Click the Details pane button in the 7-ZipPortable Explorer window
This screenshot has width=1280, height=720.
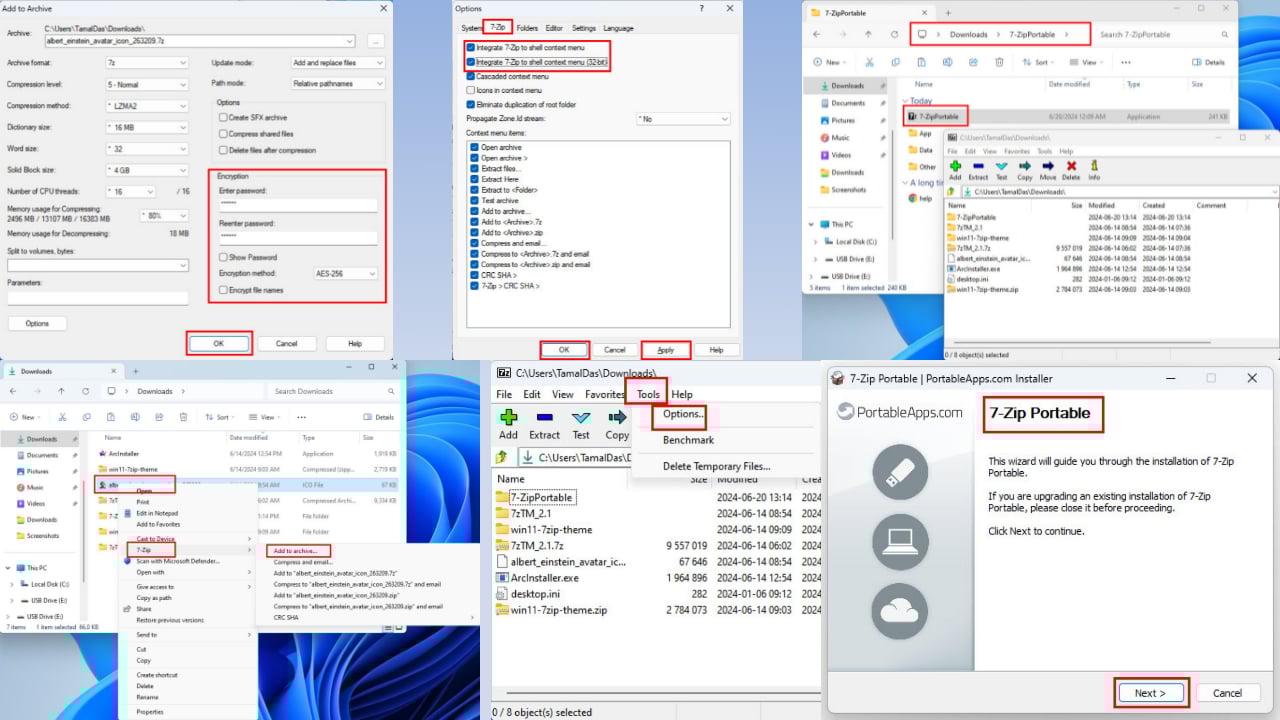pyautogui.click(x=1210, y=62)
